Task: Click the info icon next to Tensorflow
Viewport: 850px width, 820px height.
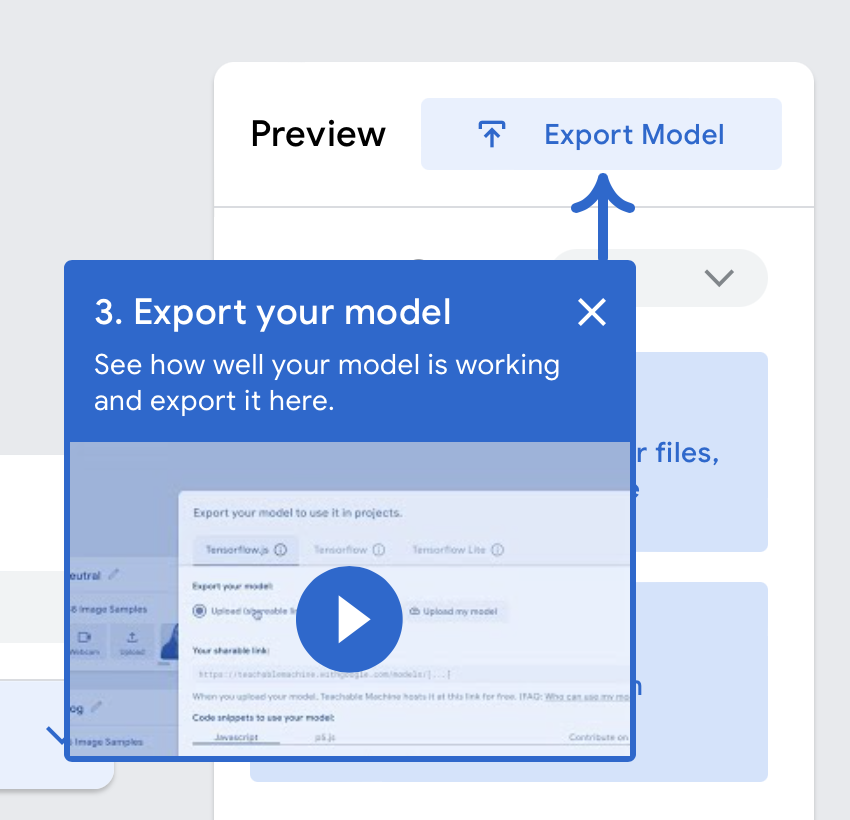Action: pos(377,549)
